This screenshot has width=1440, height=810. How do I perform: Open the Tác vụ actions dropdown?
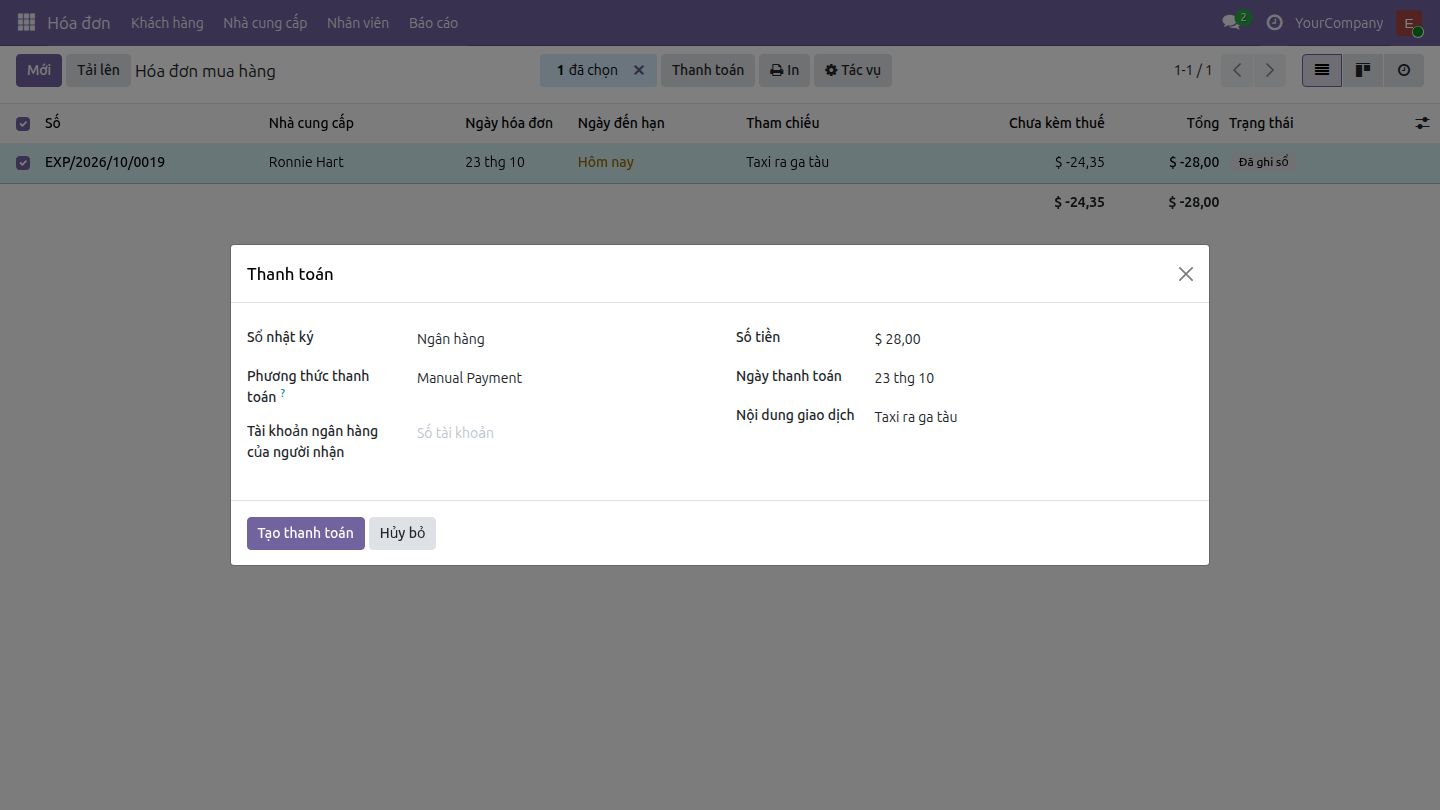point(853,70)
